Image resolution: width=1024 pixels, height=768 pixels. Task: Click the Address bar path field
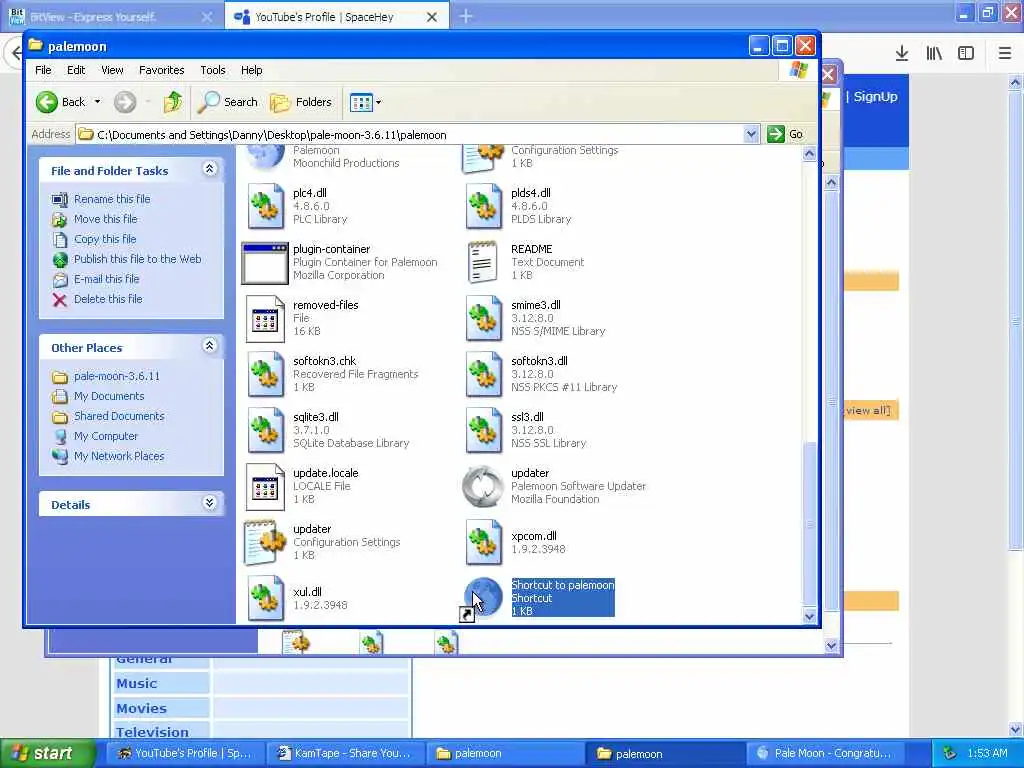point(418,135)
